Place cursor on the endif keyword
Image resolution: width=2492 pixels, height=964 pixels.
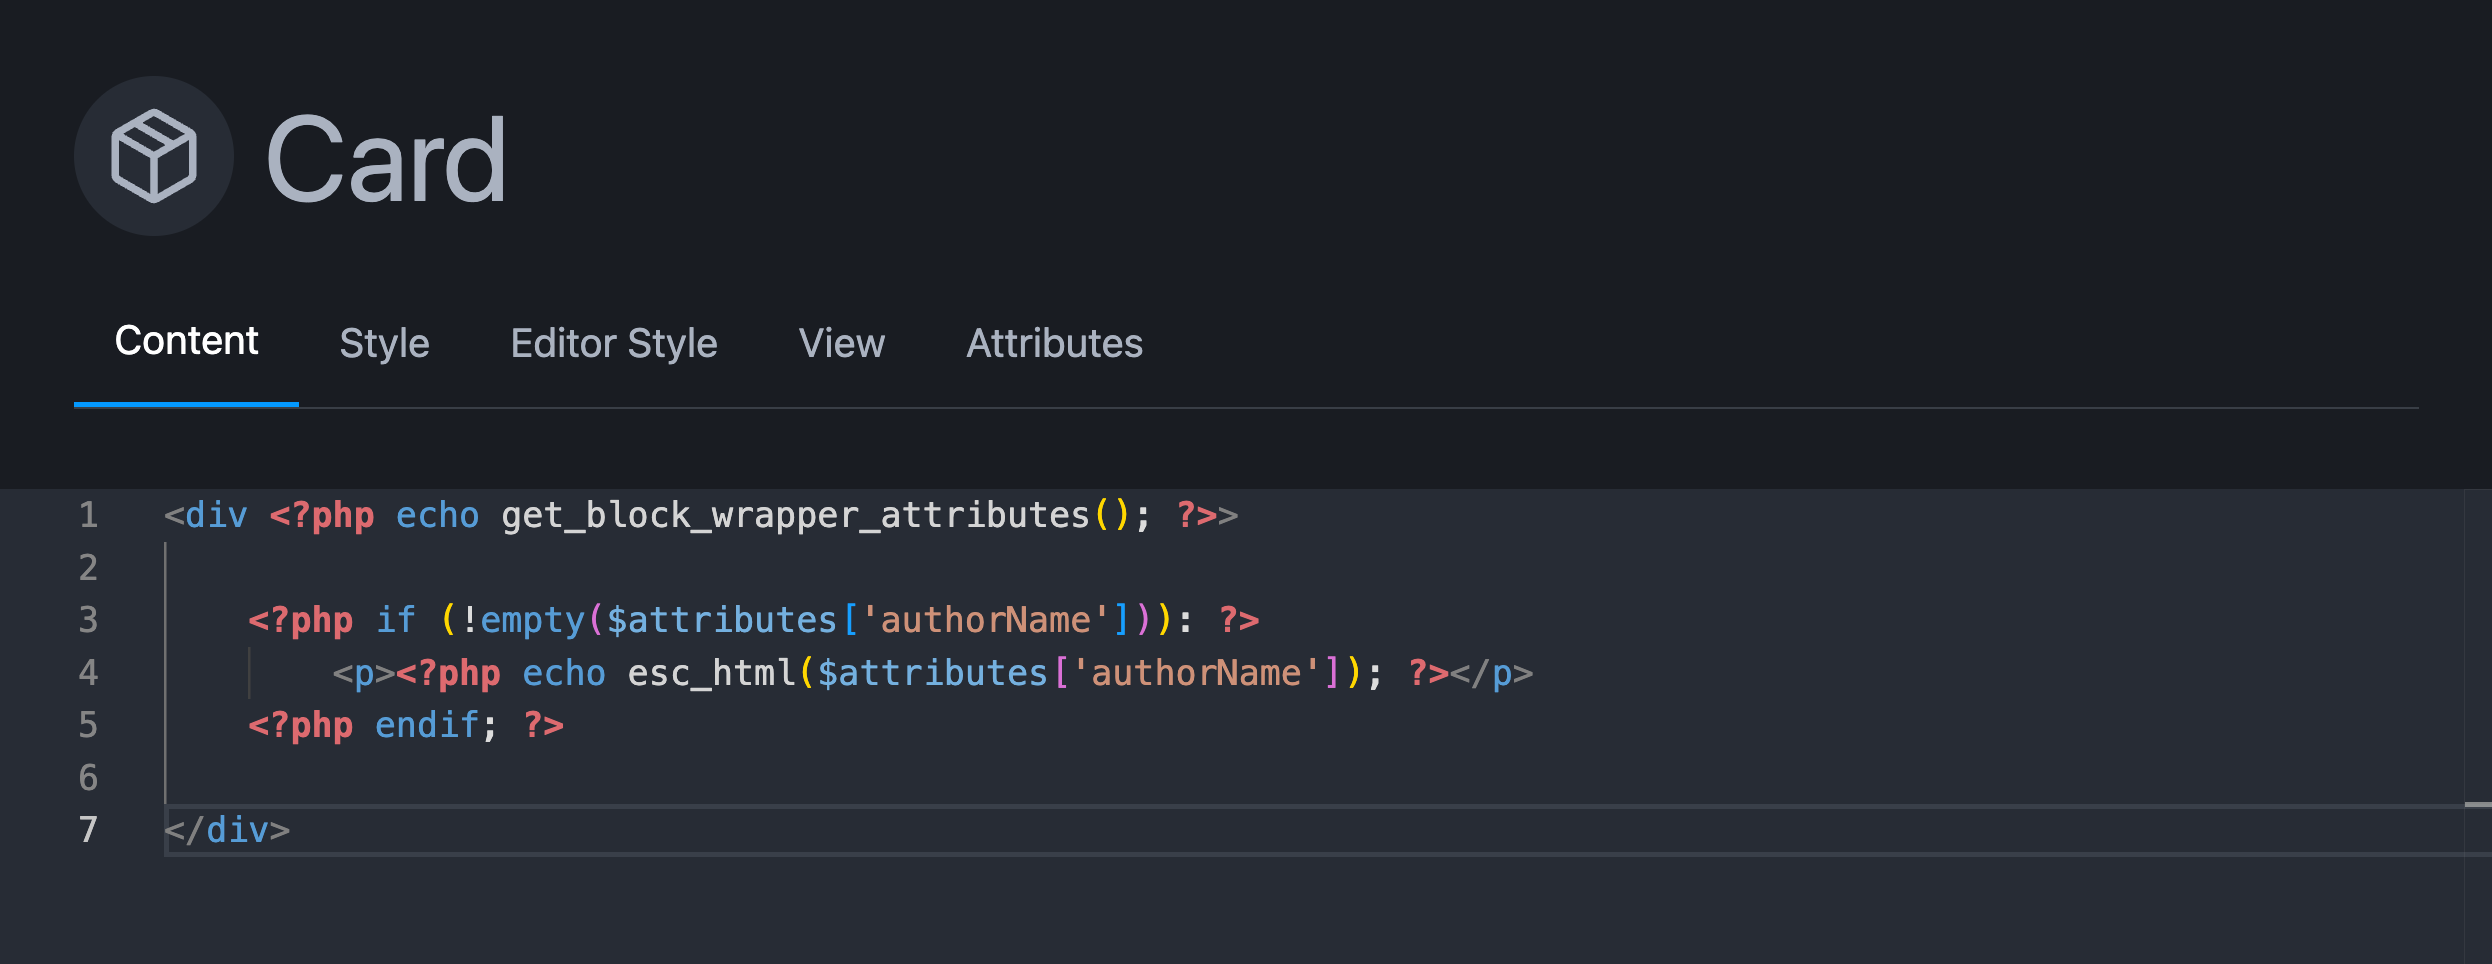[x=426, y=726]
